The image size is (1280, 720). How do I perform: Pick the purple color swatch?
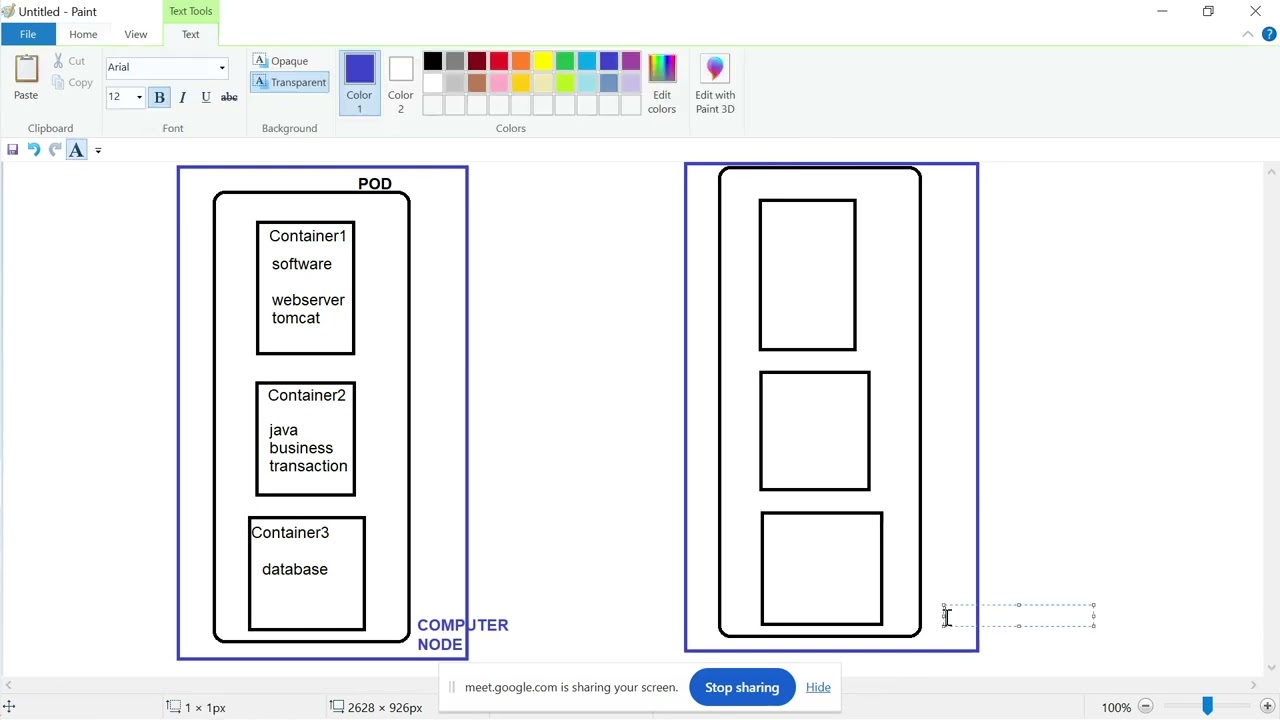click(x=631, y=62)
